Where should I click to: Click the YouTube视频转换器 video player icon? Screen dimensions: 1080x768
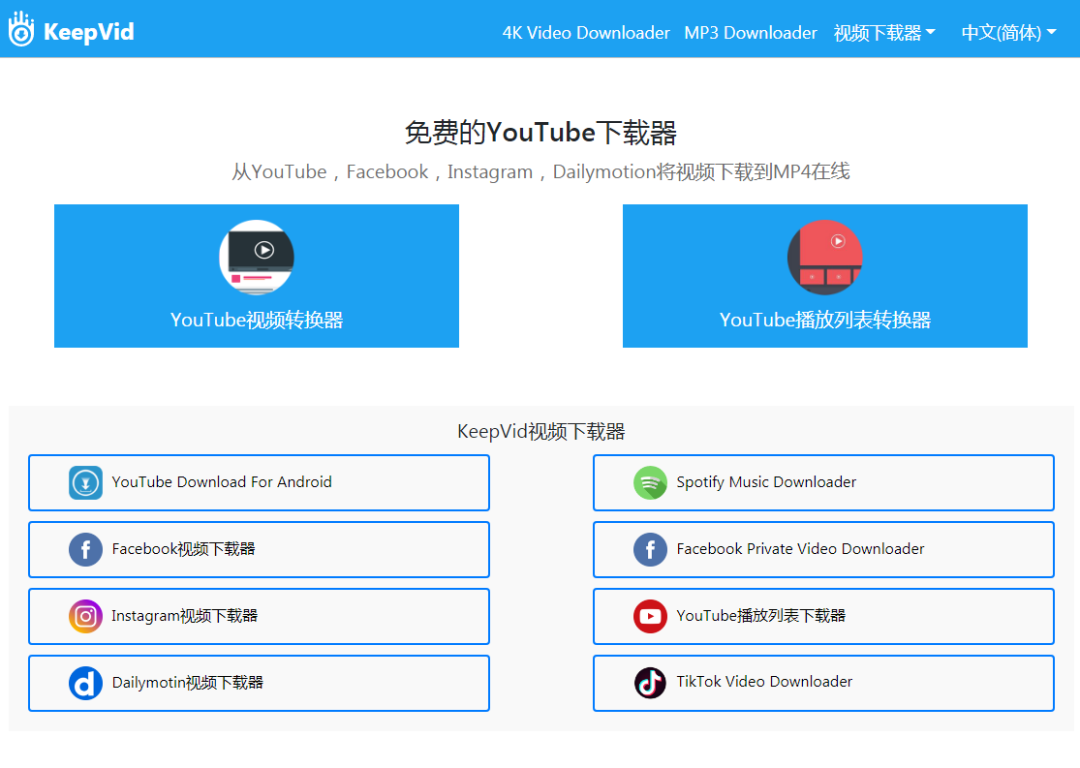click(257, 257)
